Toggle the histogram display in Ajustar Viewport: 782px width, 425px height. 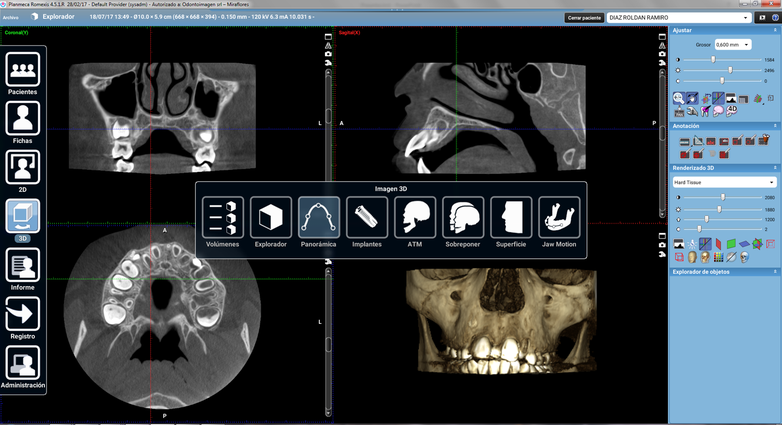click(731, 98)
